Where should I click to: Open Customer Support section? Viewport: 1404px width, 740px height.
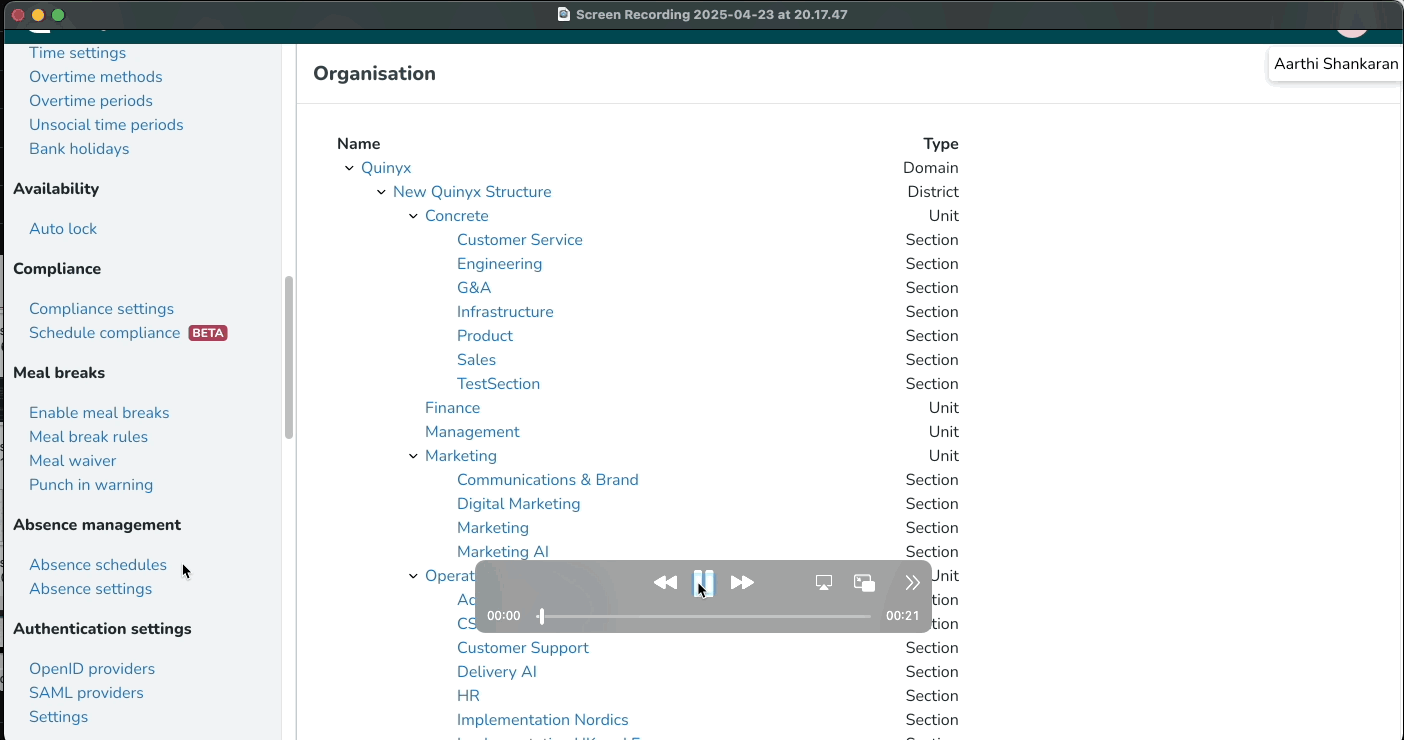(523, 648)
